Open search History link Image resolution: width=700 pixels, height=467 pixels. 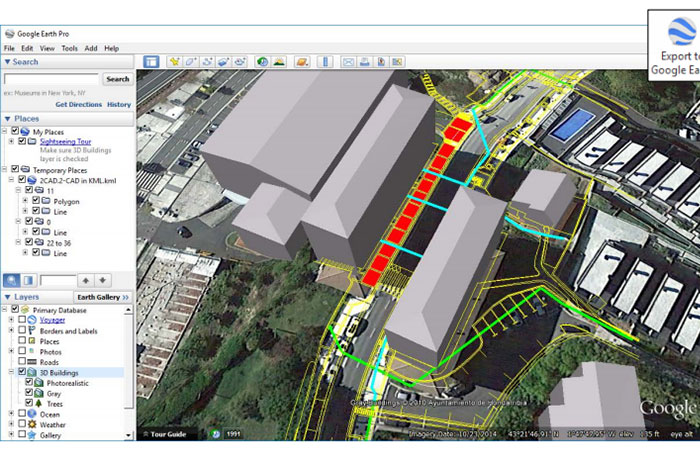[x=119, y=104]
